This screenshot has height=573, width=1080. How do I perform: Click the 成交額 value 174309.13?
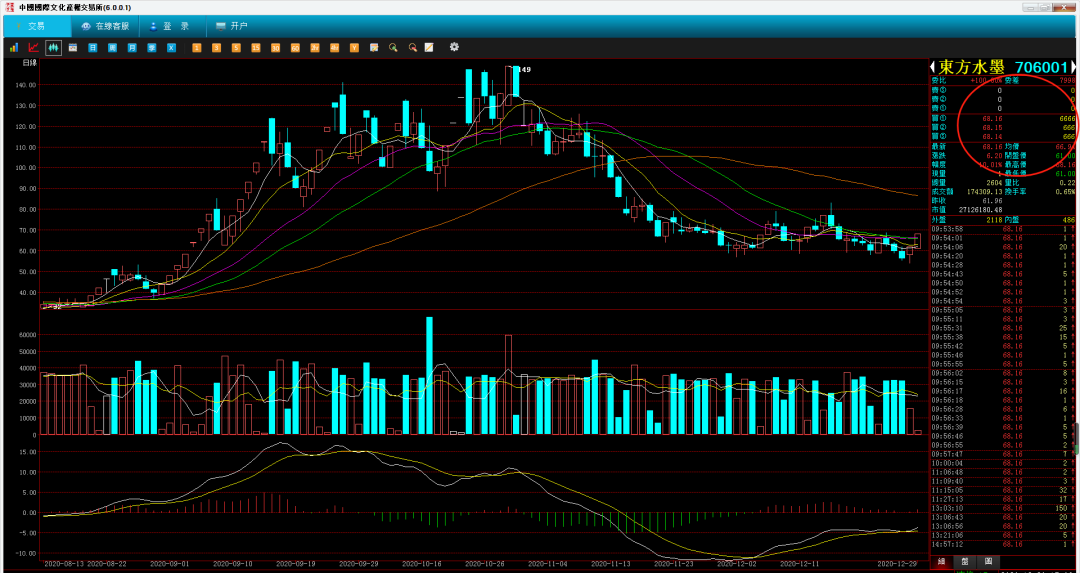coord(984,191)
